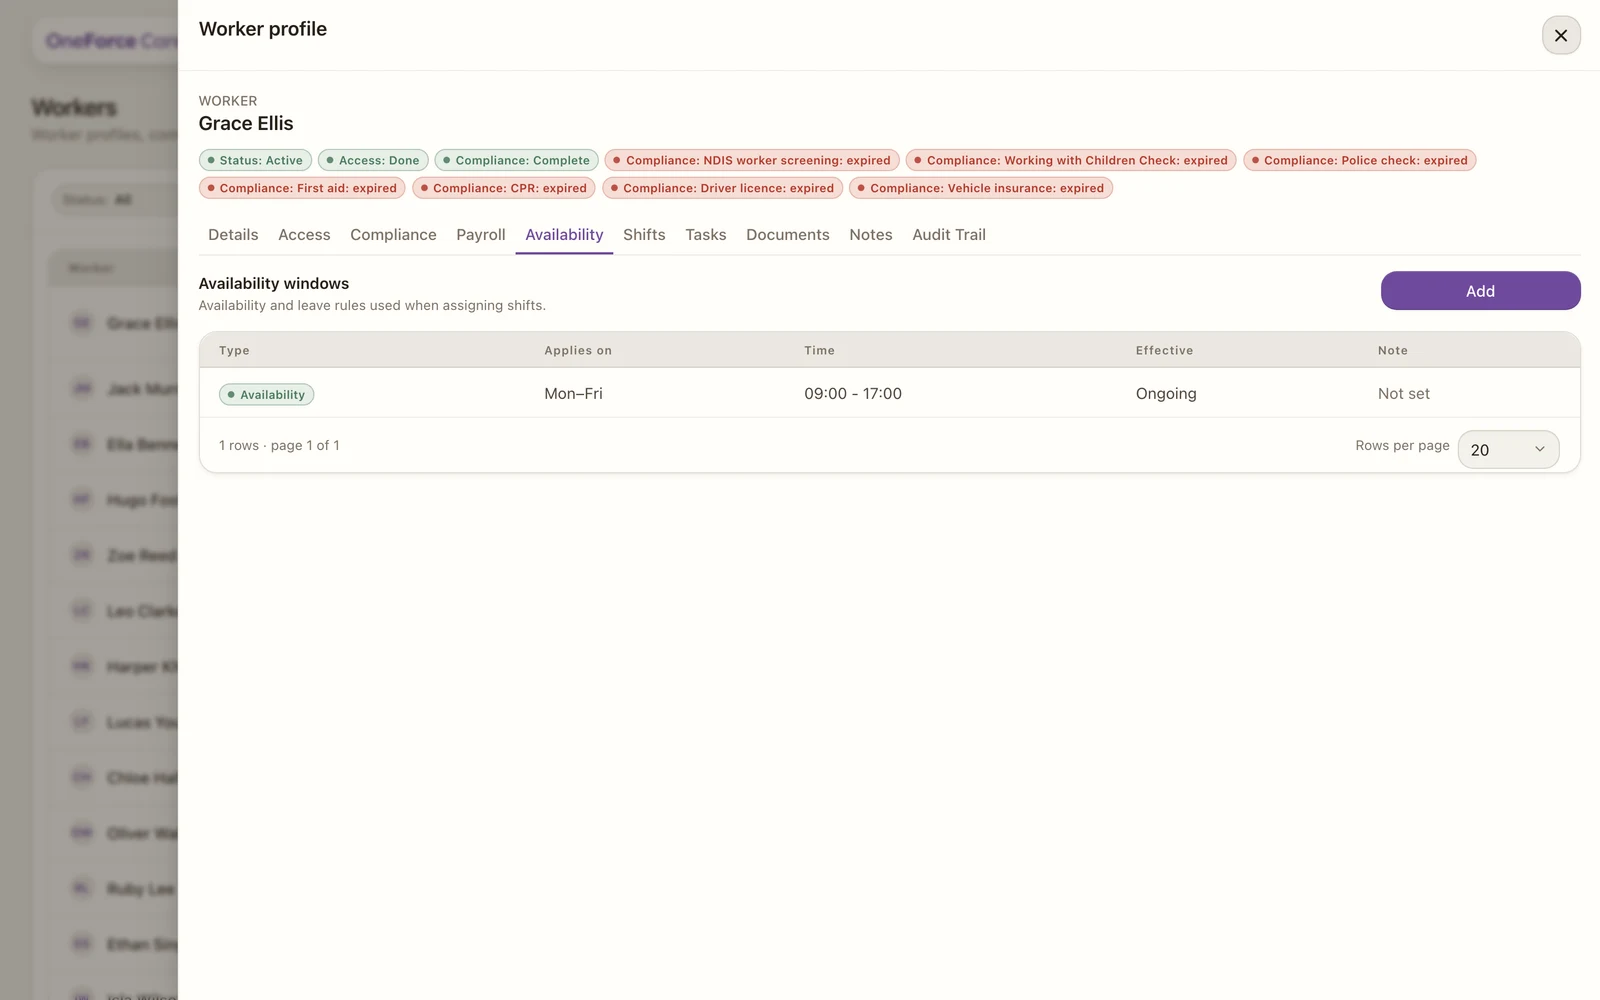
Task: Open the Details tab
Action: [233, 234]
